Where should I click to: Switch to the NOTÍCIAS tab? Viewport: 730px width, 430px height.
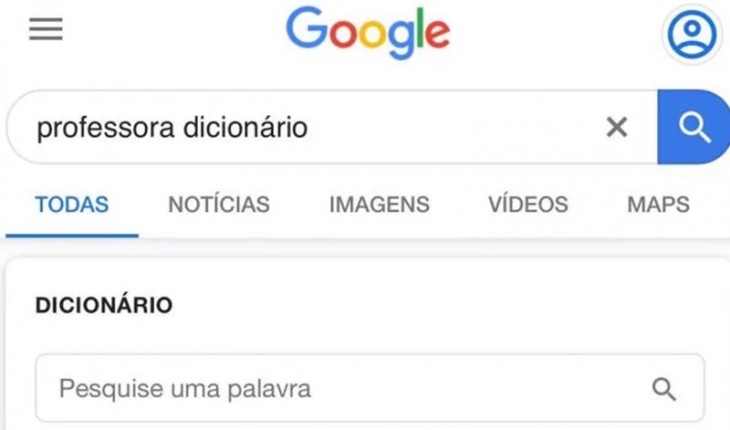point(218,205)
